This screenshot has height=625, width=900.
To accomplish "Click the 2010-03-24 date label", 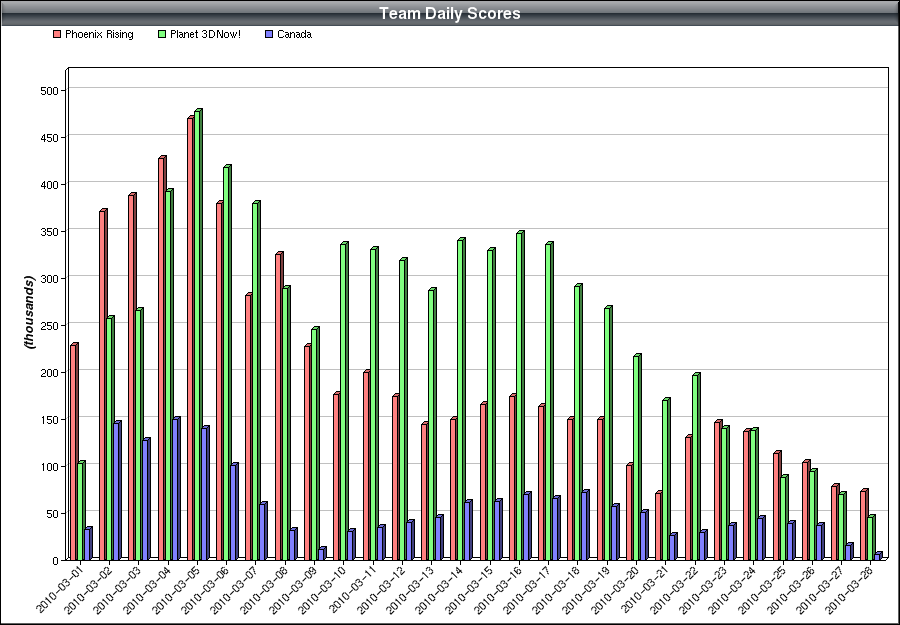I will (x=732, y=587).
